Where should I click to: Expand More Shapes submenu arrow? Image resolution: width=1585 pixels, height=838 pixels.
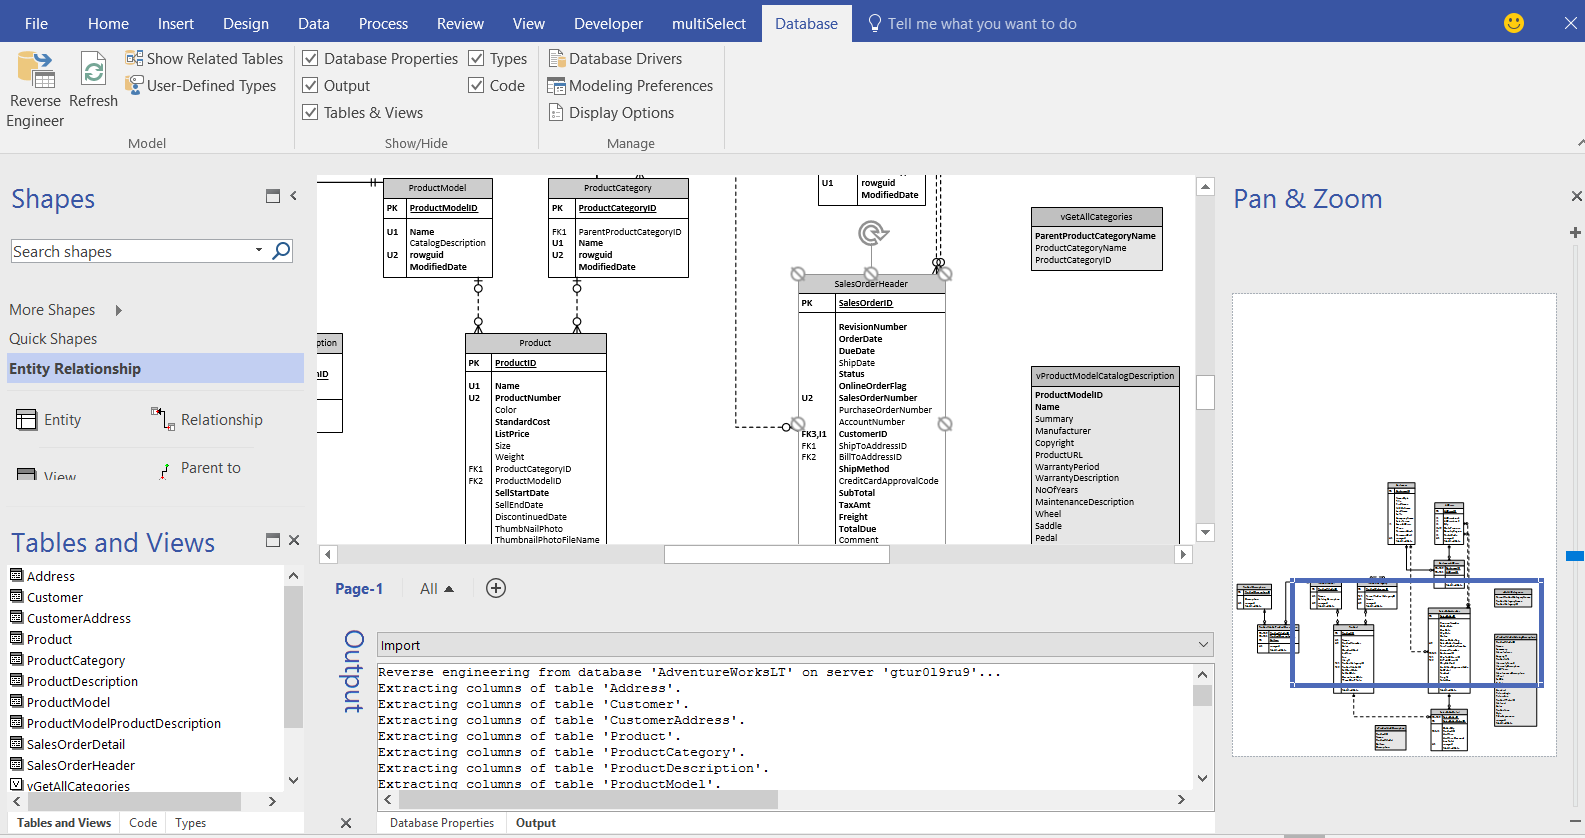pyautogui.click(x=119, y=310)
